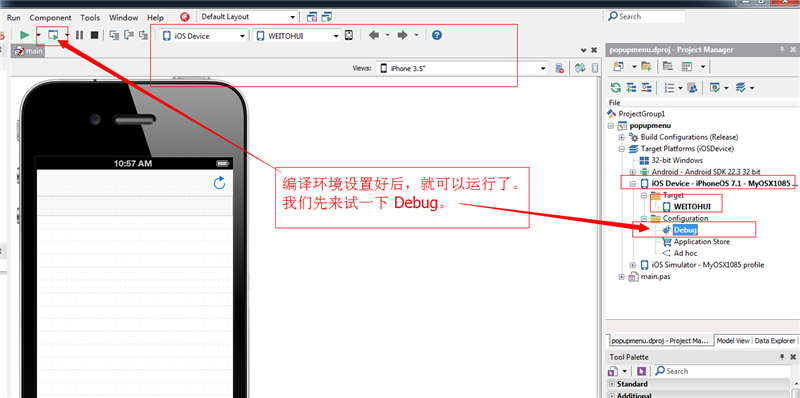Click the green Run button
The height and width of the screenshot is (398, 800).
click(x=24, y=35)
